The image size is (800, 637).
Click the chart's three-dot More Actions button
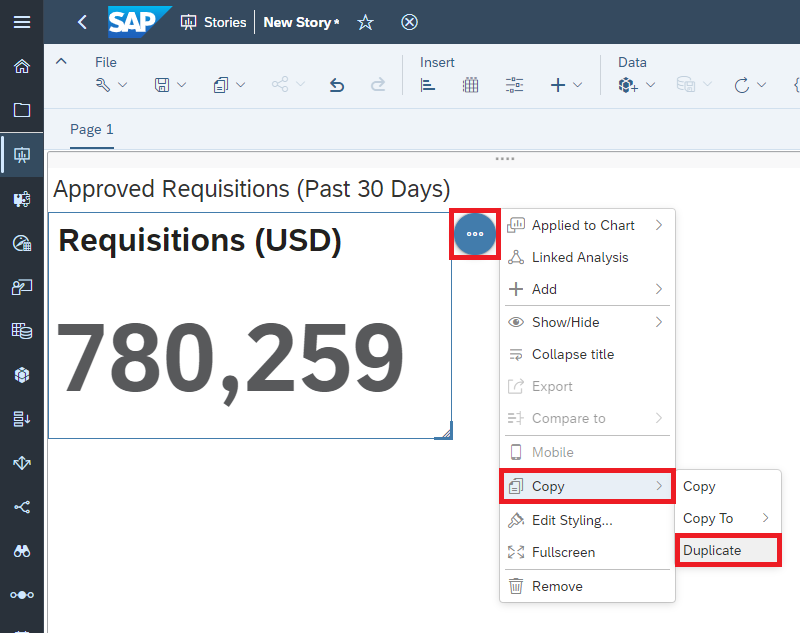click(475, 234)
